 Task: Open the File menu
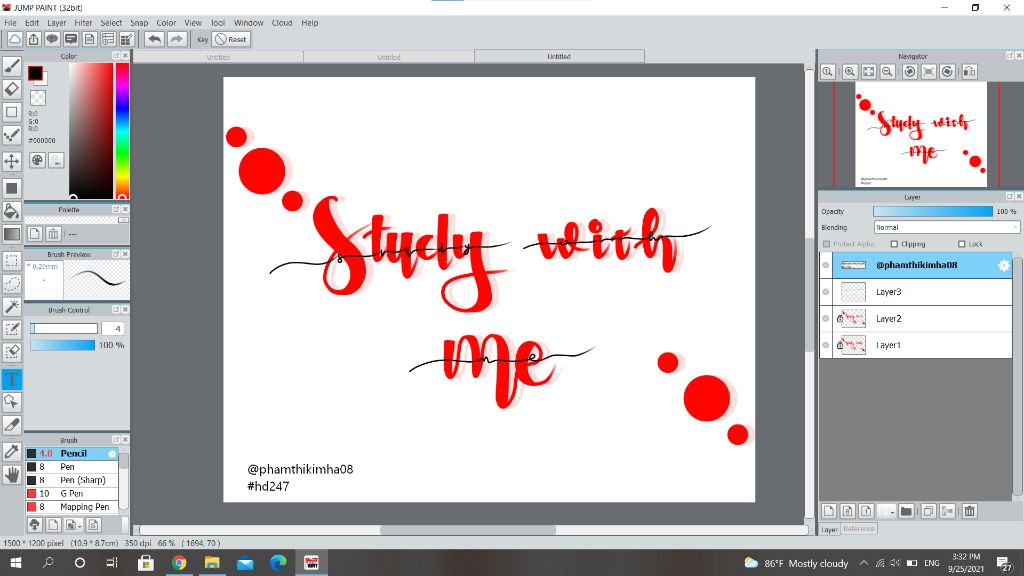[x=10, y=23]
